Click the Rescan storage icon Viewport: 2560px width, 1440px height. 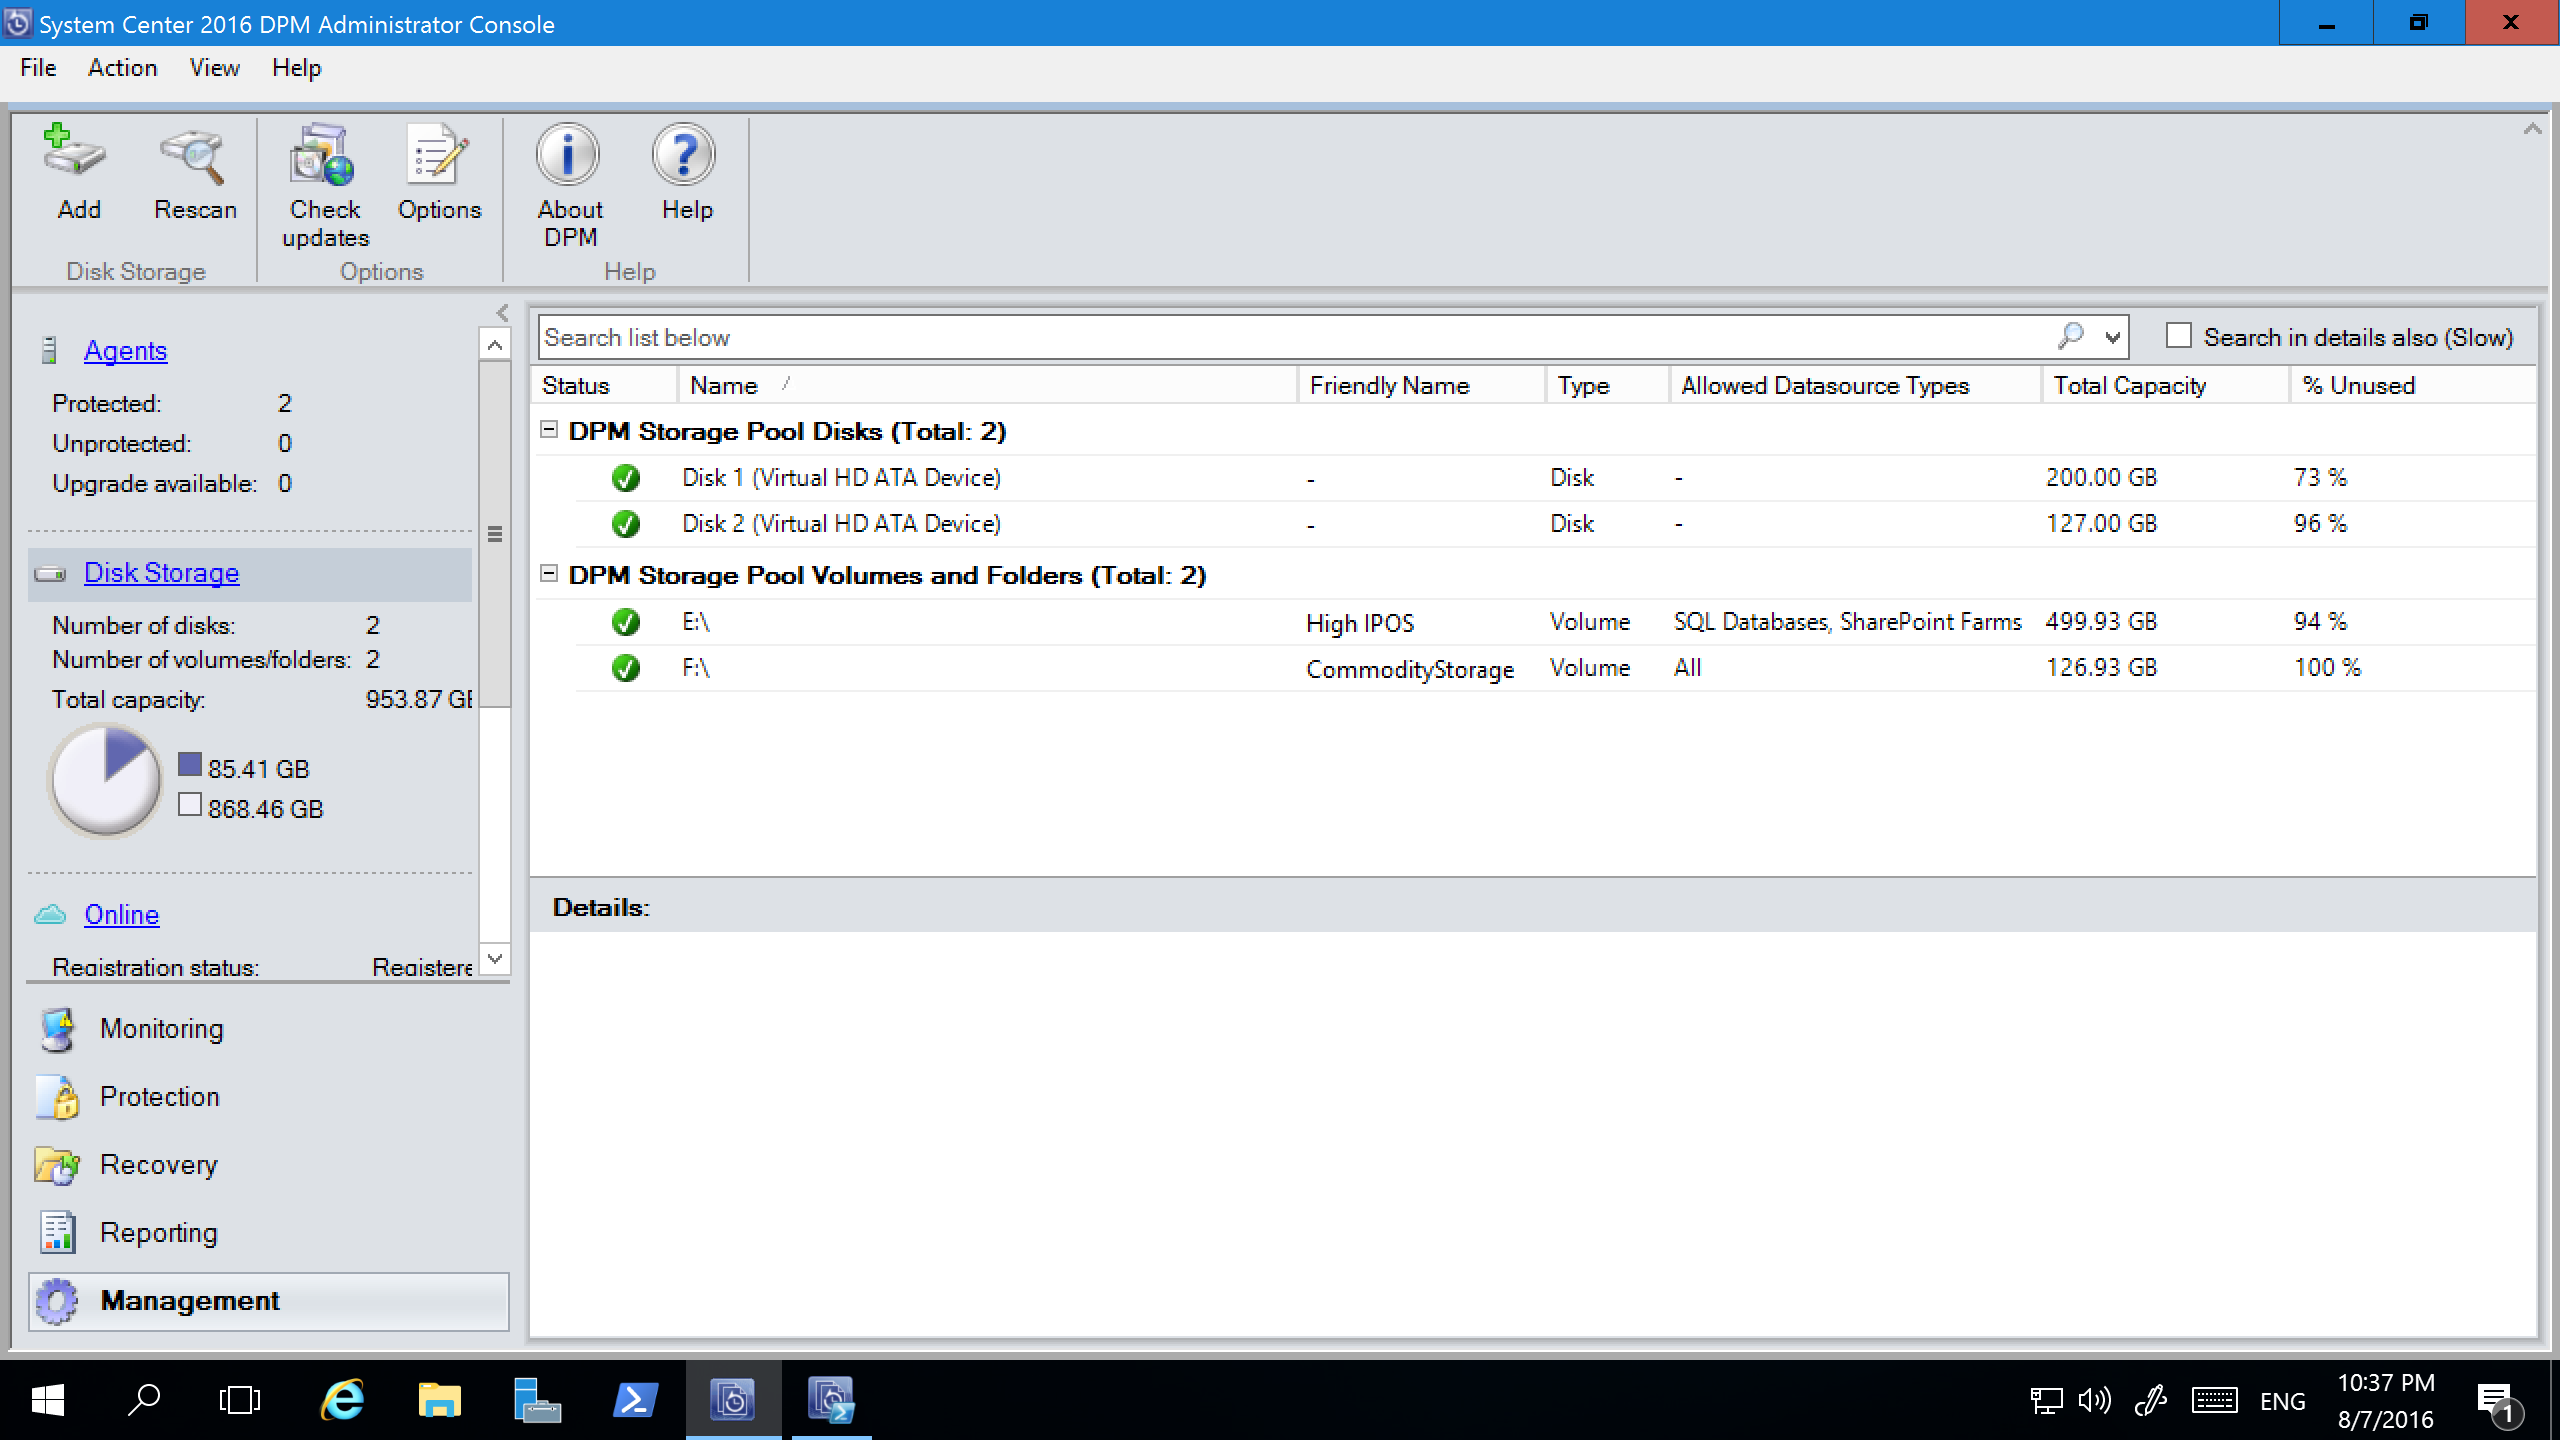[193, 171]
